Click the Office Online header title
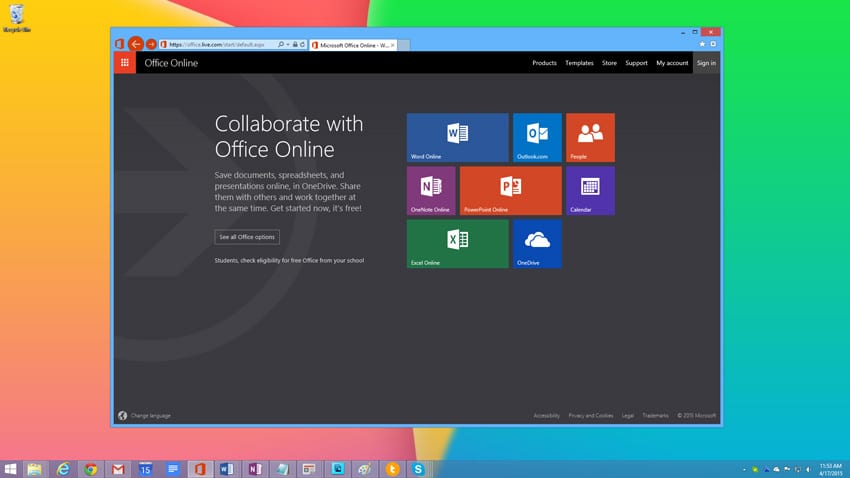Screen dimensions: 850x478 (x=171, y=63)
